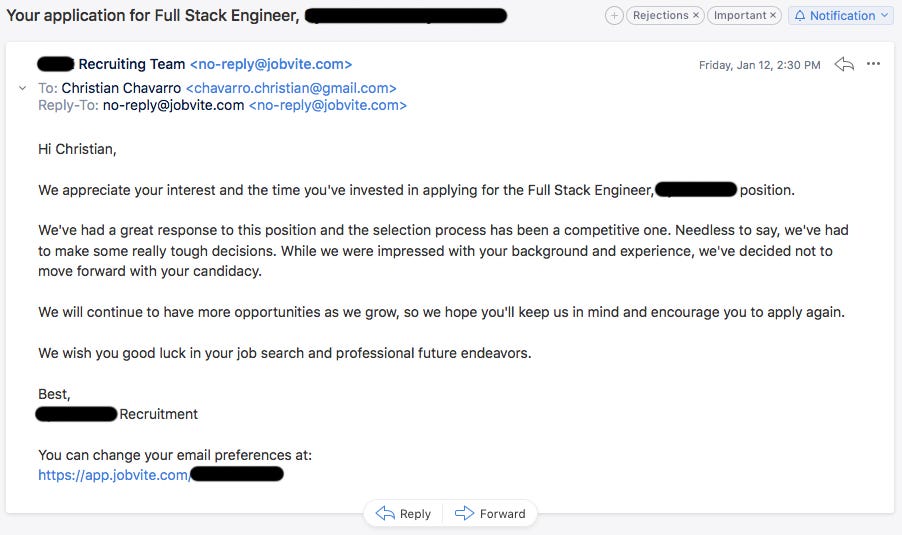The width and height of the screenshot is (902, 535).
Task: Click the Rejections label chip
Action: point(661,16)
